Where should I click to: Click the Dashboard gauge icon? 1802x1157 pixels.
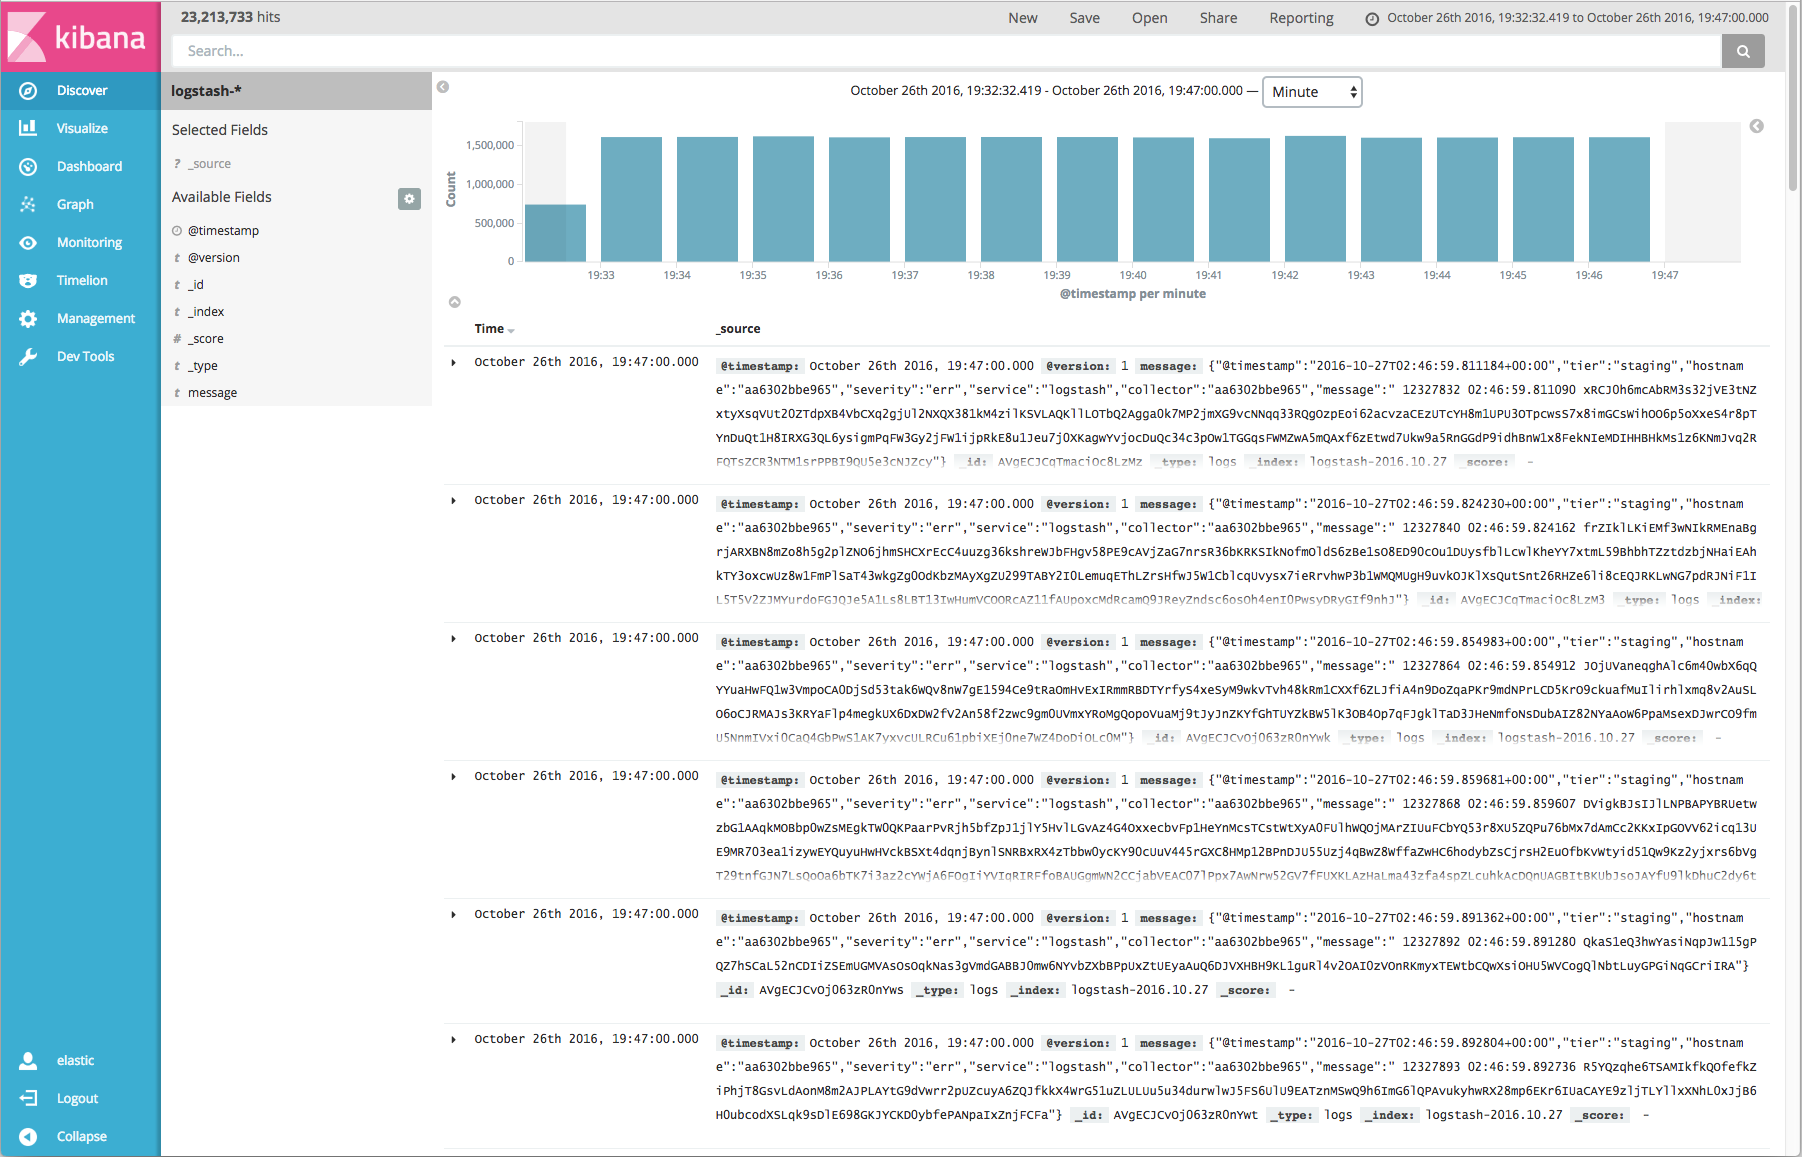[x=28, y=167]
